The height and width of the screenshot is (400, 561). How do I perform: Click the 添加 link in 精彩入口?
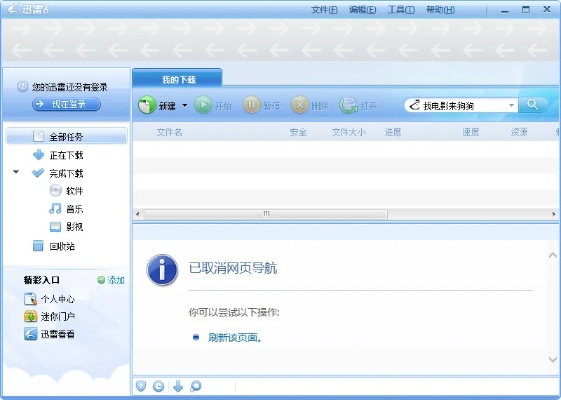pyautogui.click(x=116, y=280)
